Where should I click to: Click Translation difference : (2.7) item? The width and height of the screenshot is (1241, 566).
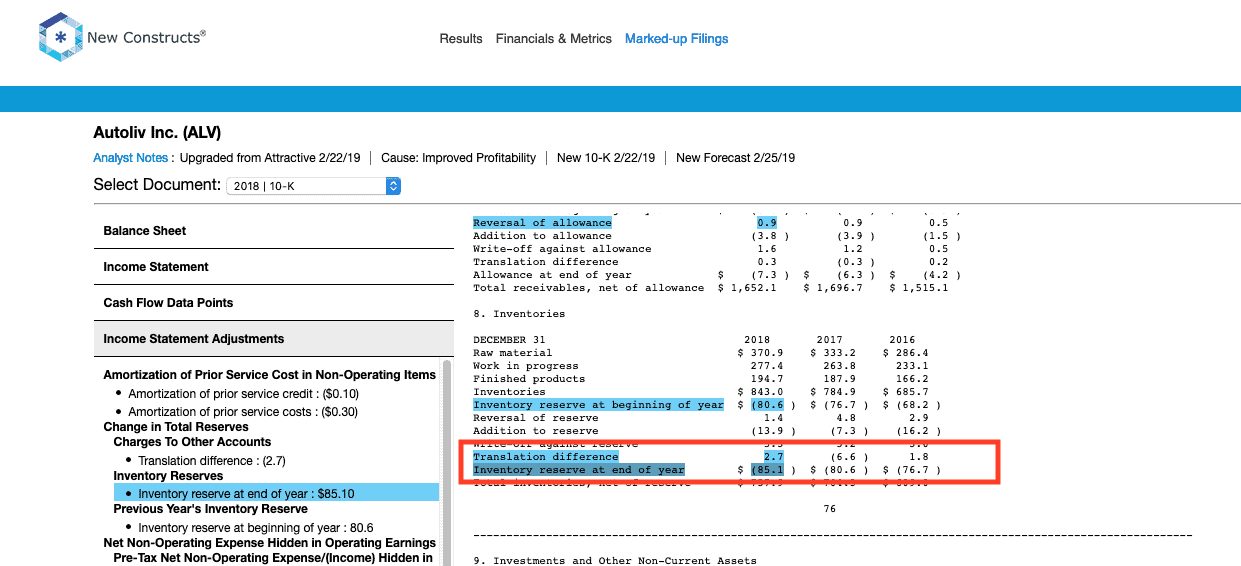[212, 461]
